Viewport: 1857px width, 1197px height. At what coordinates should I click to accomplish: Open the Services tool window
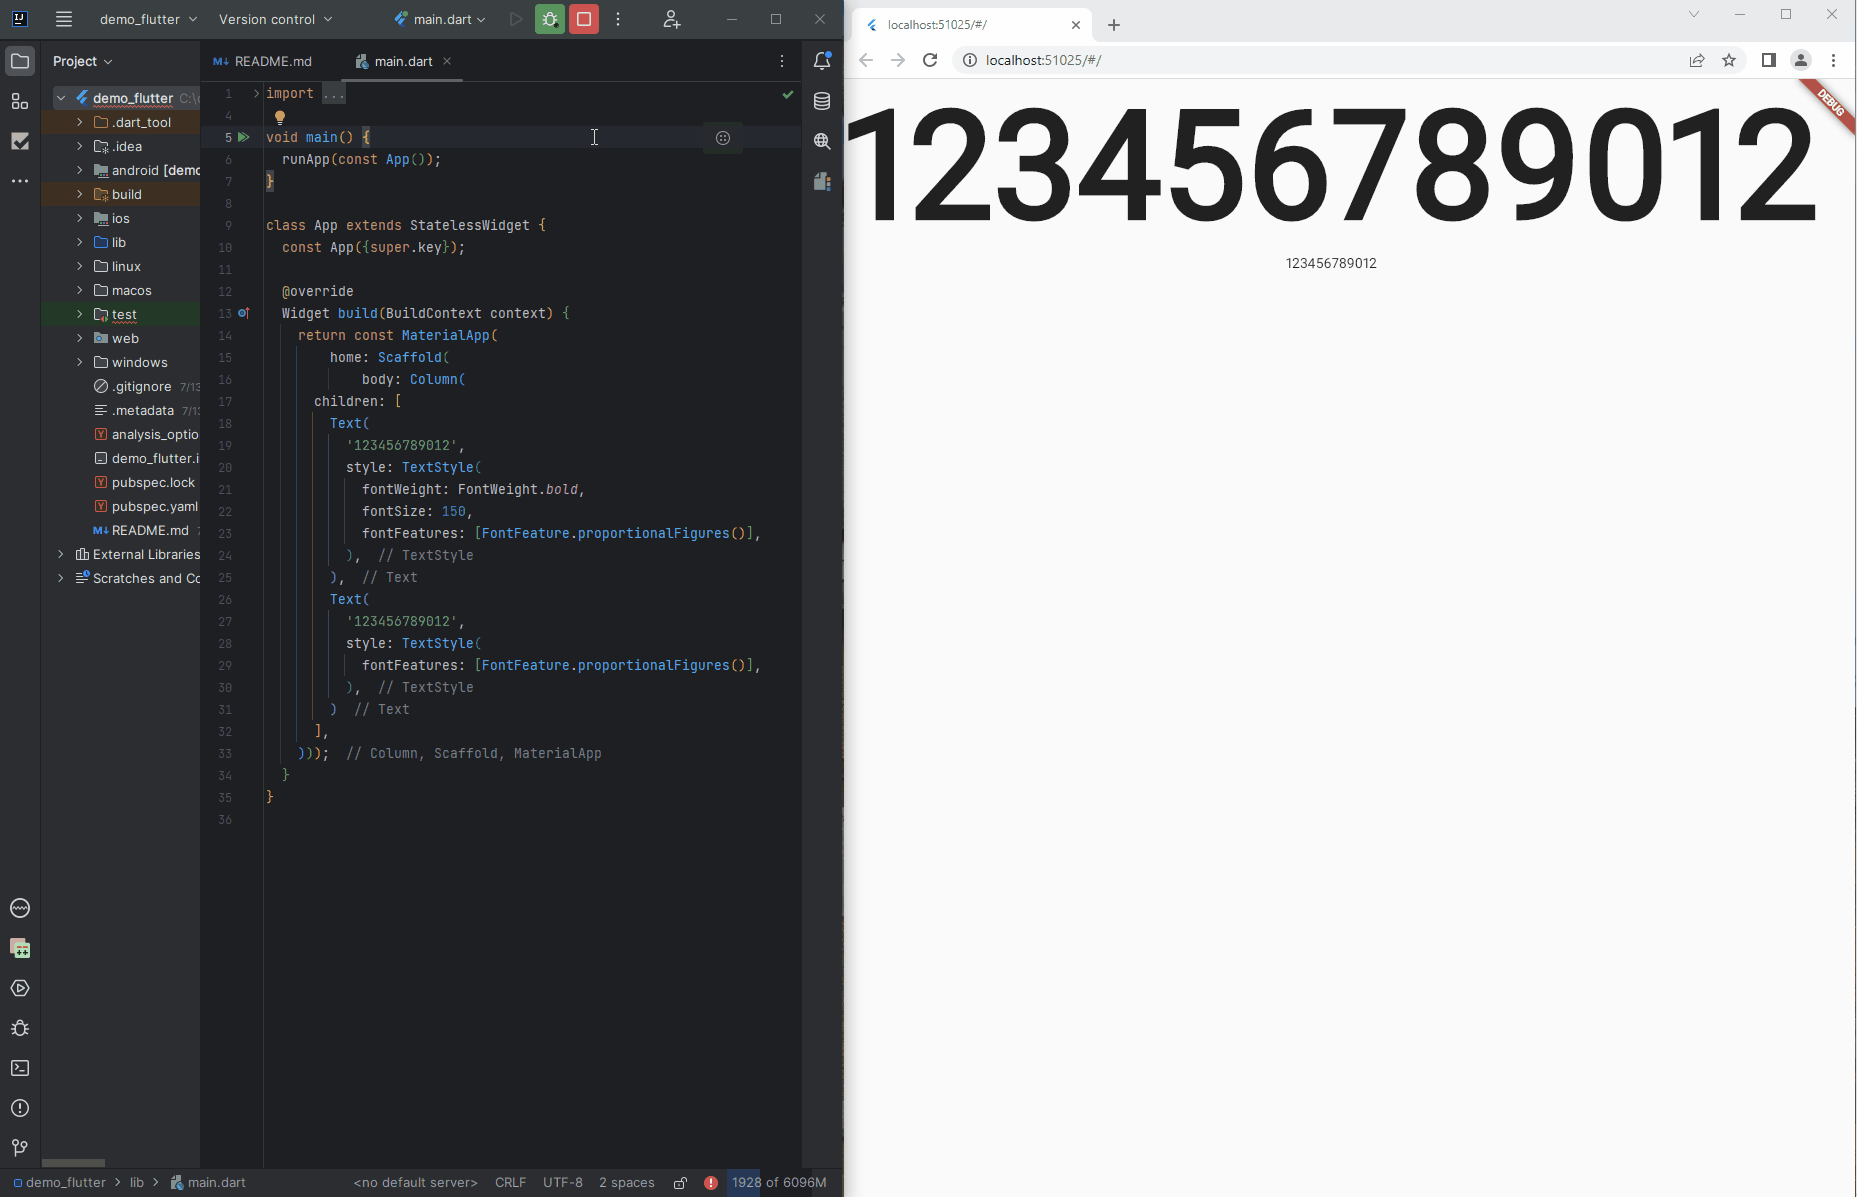[20, 988]
